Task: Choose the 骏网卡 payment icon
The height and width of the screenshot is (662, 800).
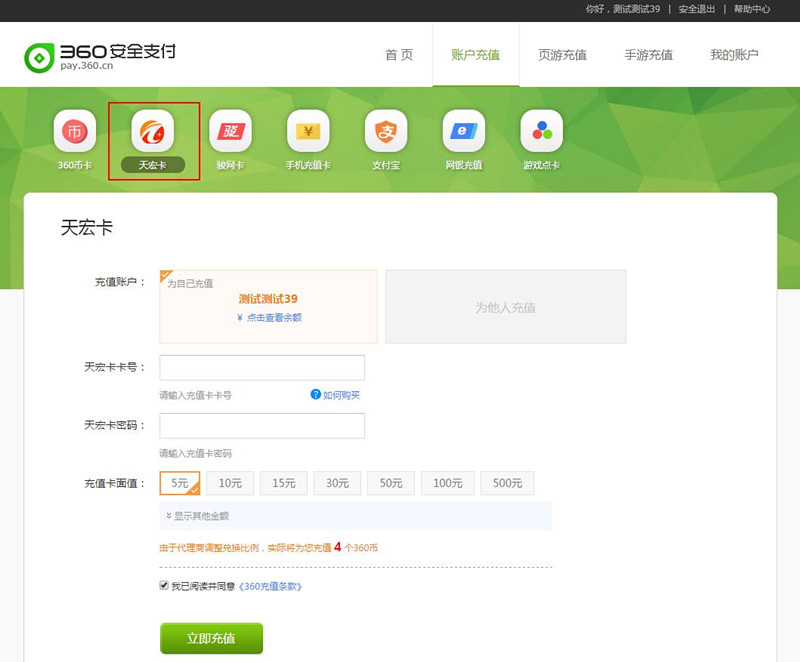Action: (231, 131)
